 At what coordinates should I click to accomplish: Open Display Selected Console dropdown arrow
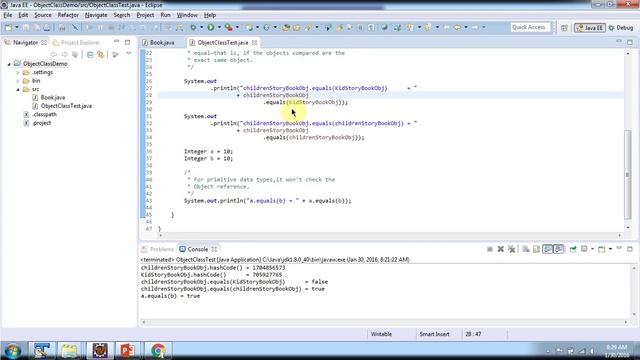[x=592, y=249]
